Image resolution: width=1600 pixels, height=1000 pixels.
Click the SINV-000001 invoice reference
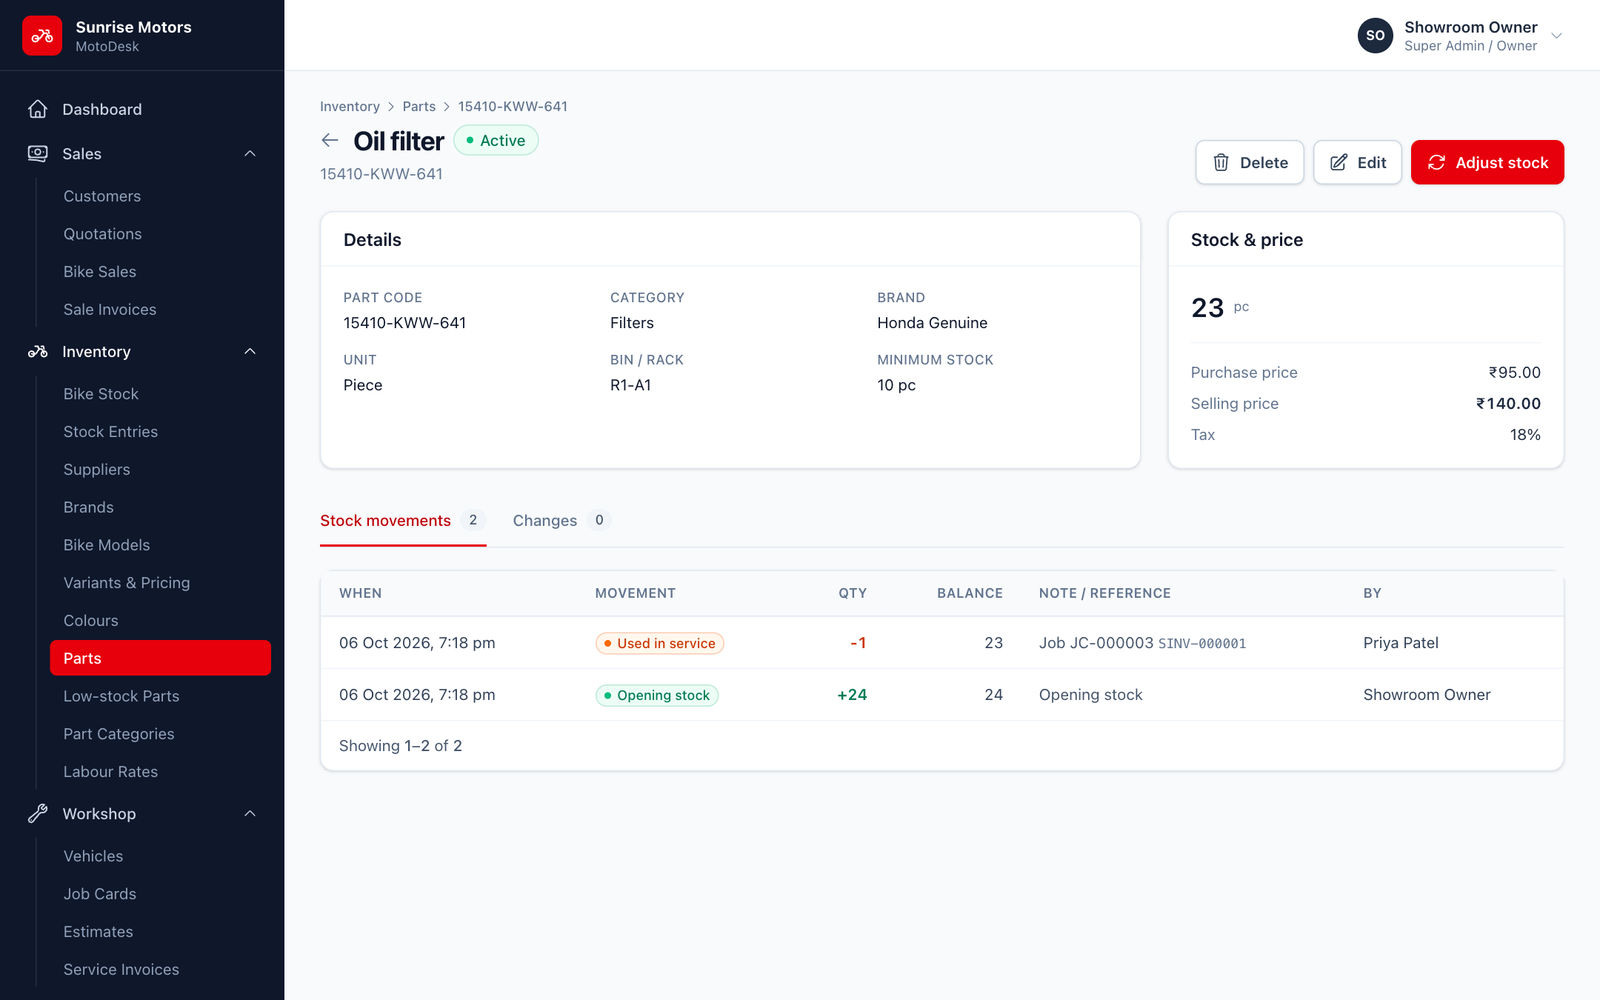point(1202,644)
